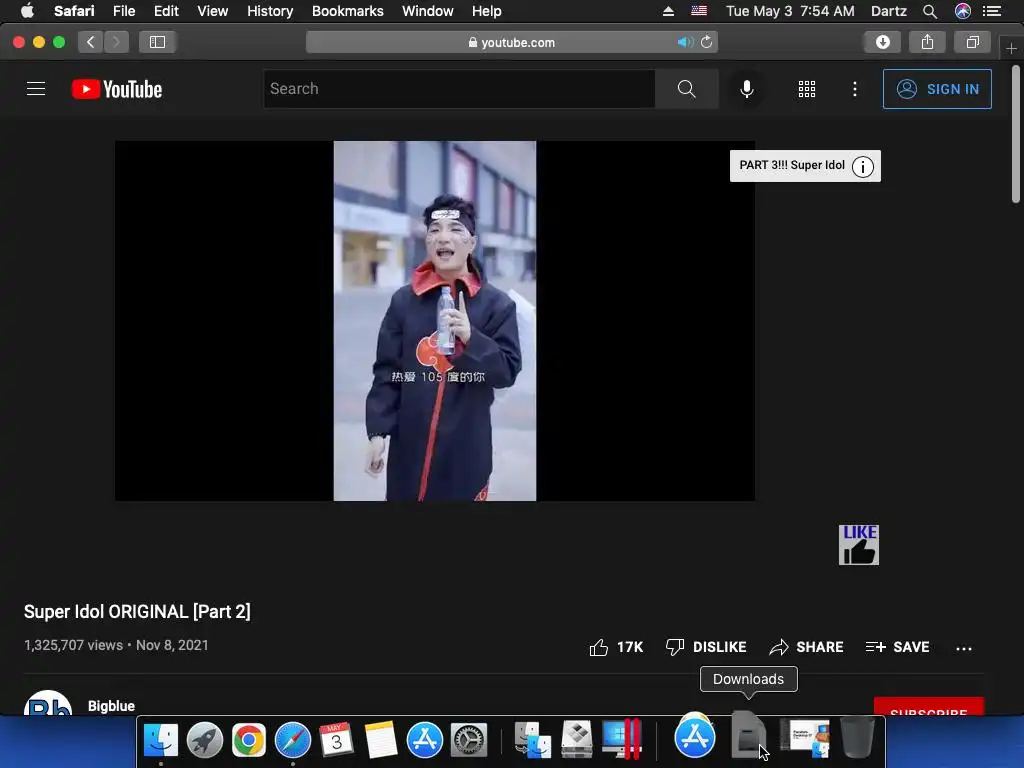1024x768 pixels.
Task: Reload the page in Safari
Action: pos(707,42)
